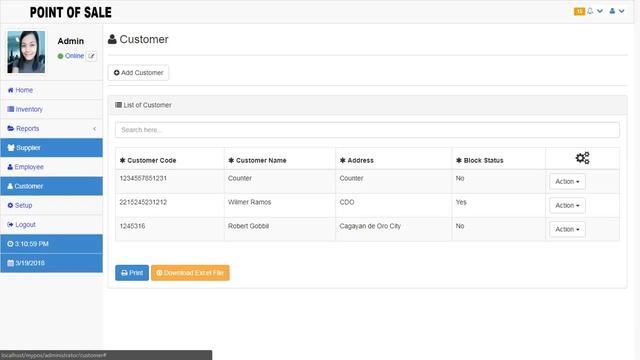Open the Employee page
640x360 pixels.
coord(51,167)
